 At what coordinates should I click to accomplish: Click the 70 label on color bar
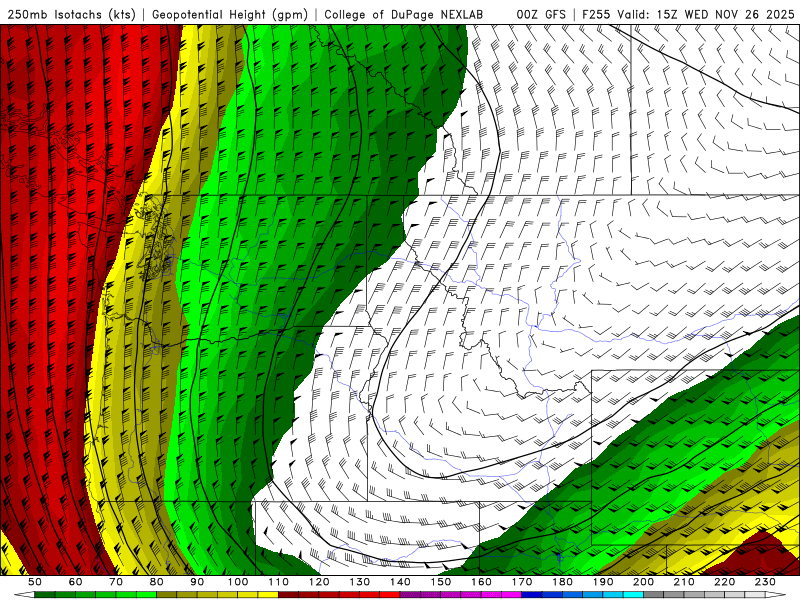(116, 582)
